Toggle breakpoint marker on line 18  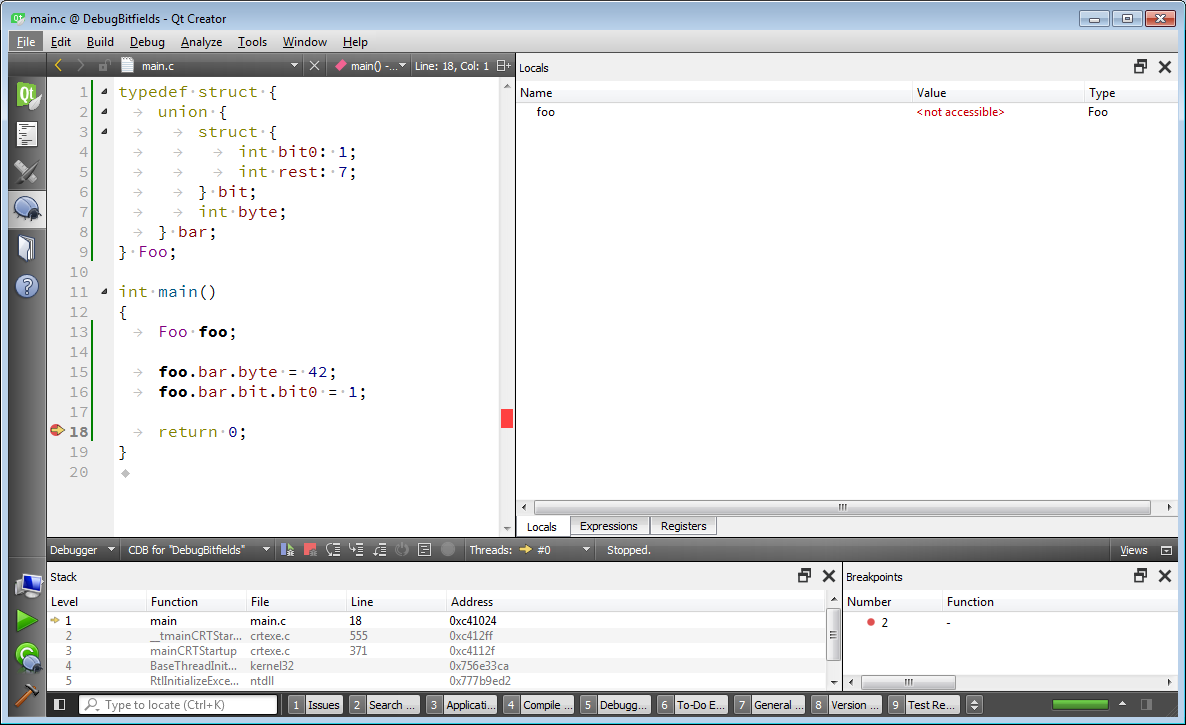(57, 431)
